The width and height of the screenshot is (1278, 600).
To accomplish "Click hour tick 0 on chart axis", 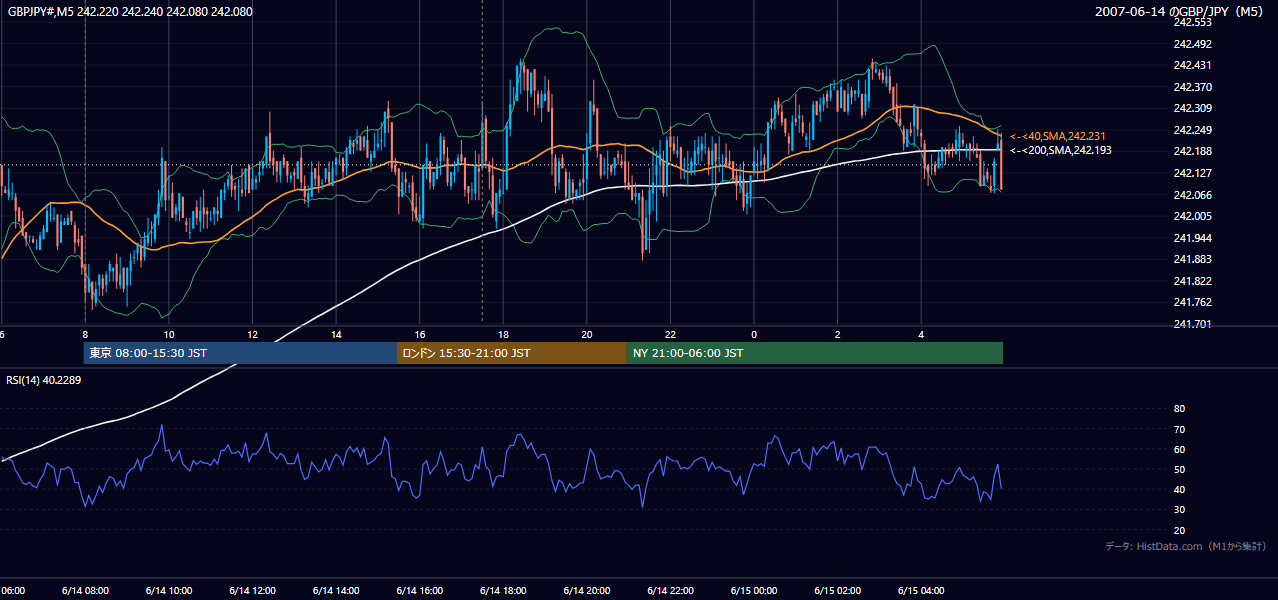I will pos(753,335).
